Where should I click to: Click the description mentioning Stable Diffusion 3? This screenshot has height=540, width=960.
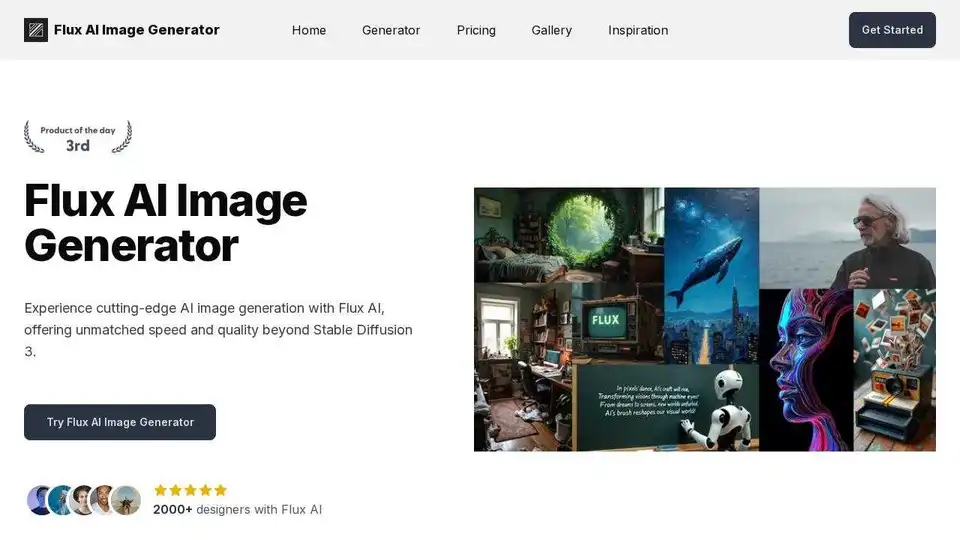tap(219, 329)
